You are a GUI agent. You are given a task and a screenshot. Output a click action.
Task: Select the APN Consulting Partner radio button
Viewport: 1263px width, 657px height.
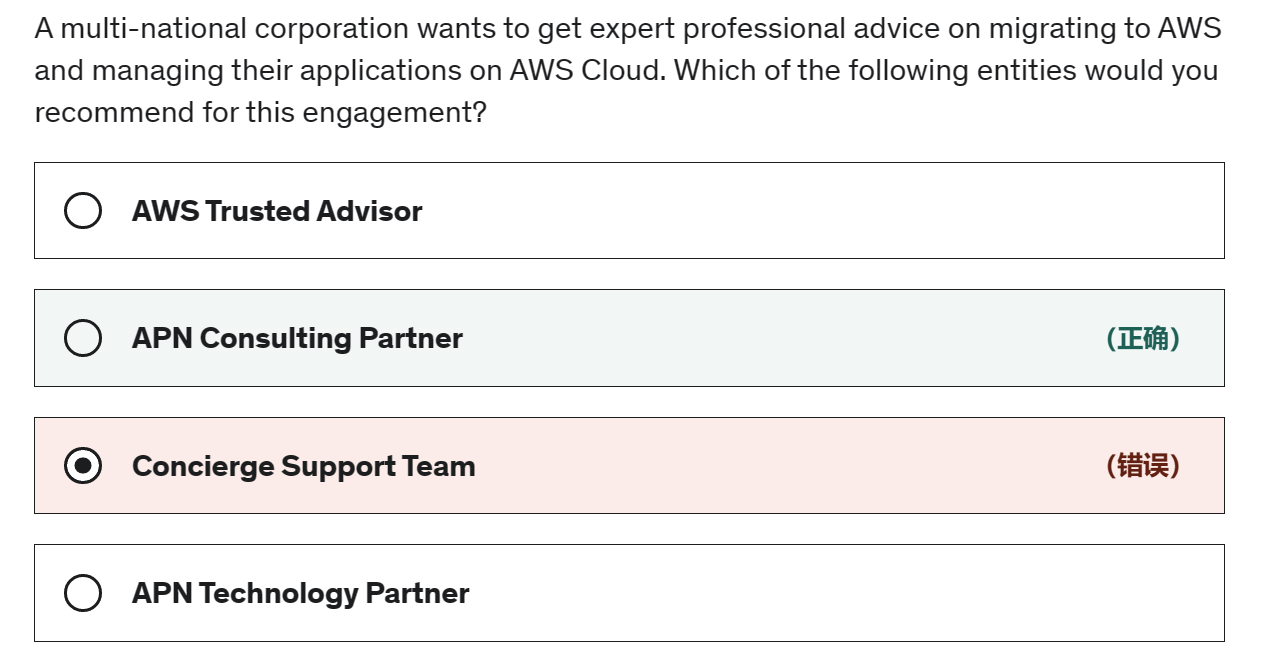pos(83,338)
